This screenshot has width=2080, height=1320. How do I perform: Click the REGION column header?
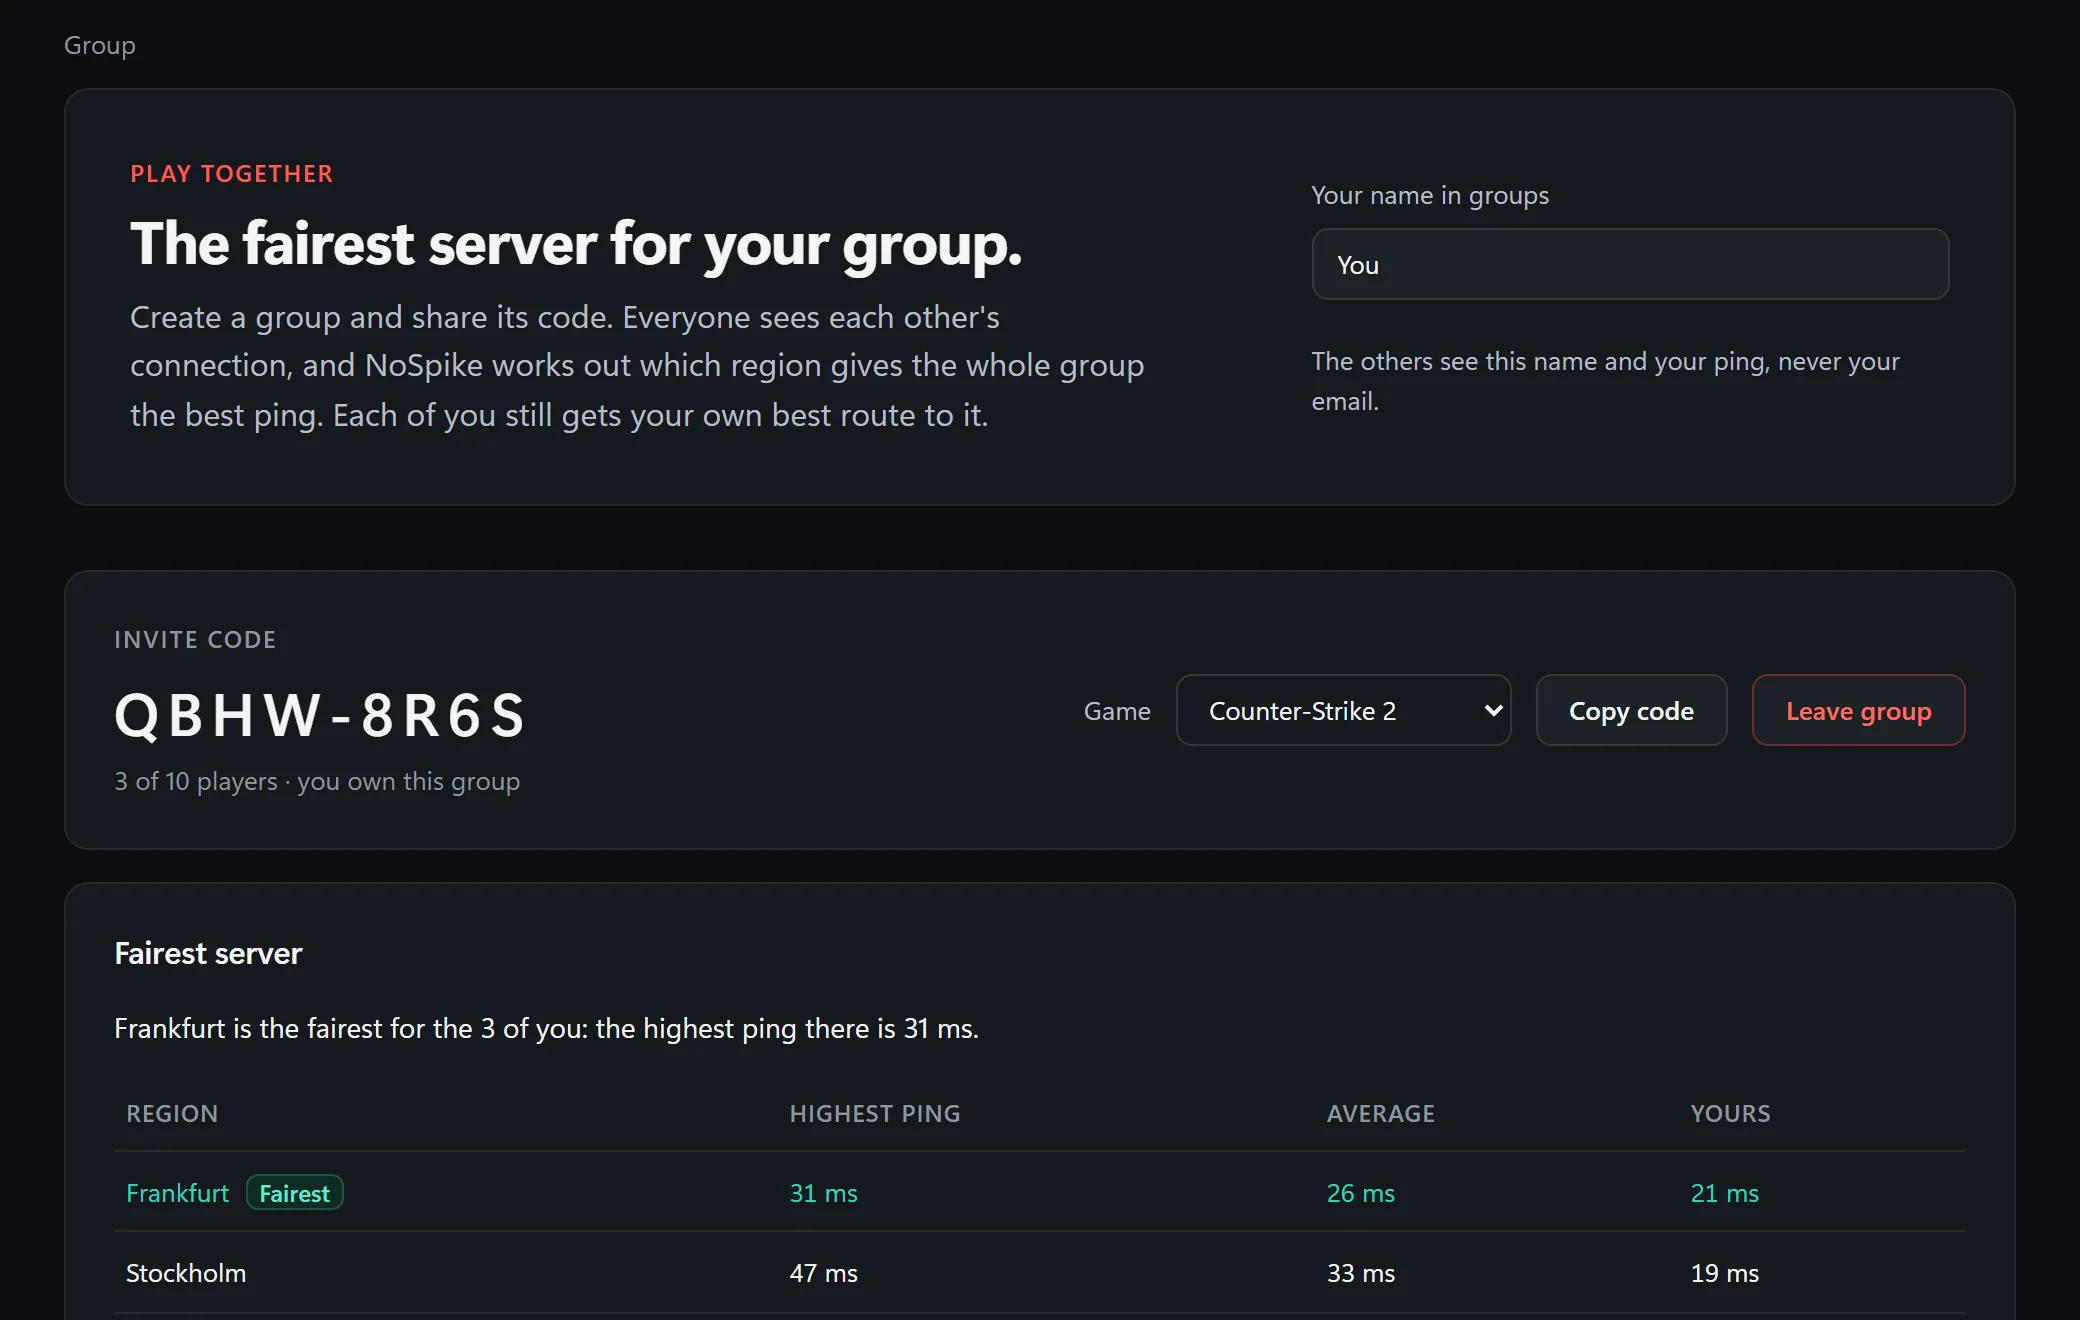click(x=172, y=1113)
